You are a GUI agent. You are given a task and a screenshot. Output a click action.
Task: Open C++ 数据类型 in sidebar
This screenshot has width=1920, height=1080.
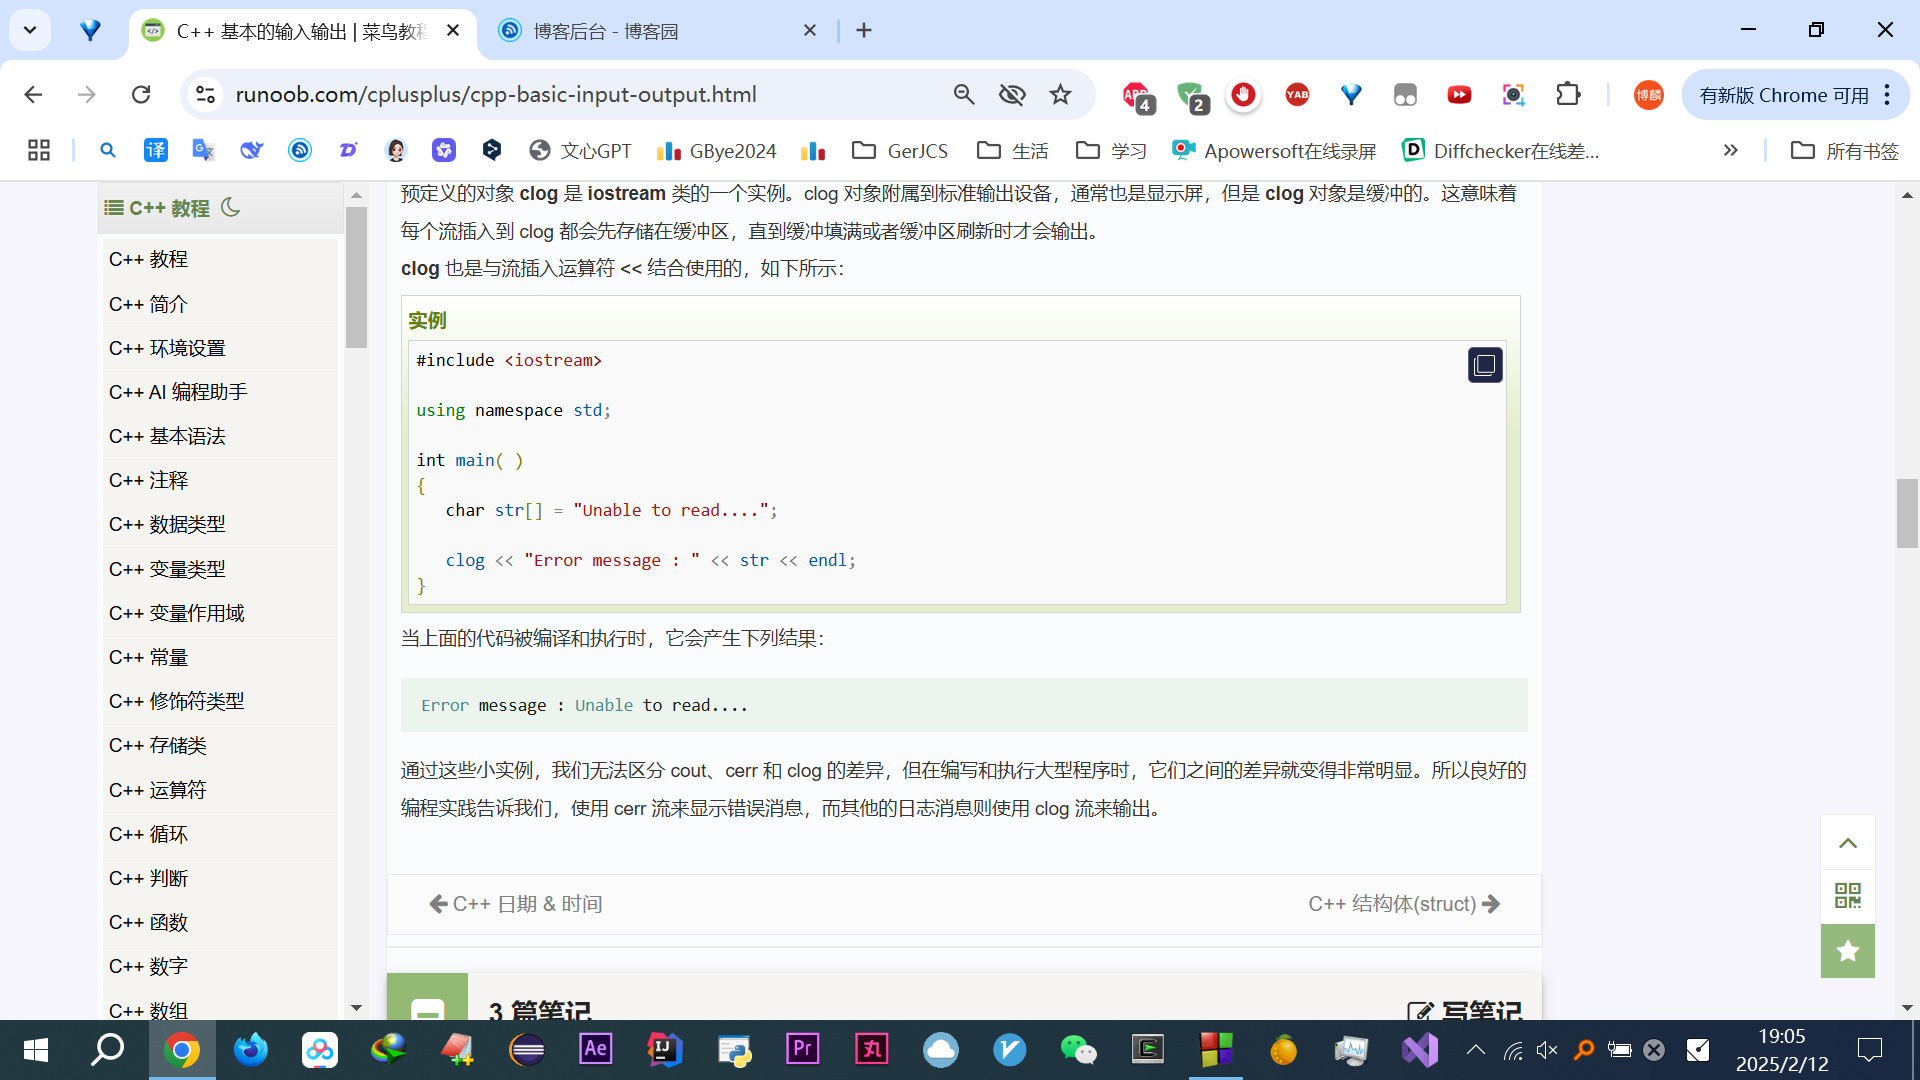pos(167,524)
